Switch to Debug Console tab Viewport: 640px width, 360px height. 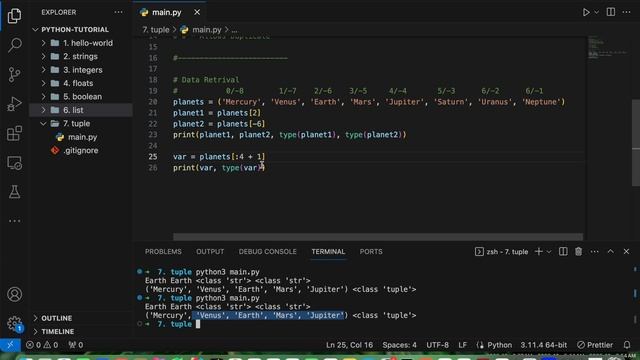click(267, 251)
